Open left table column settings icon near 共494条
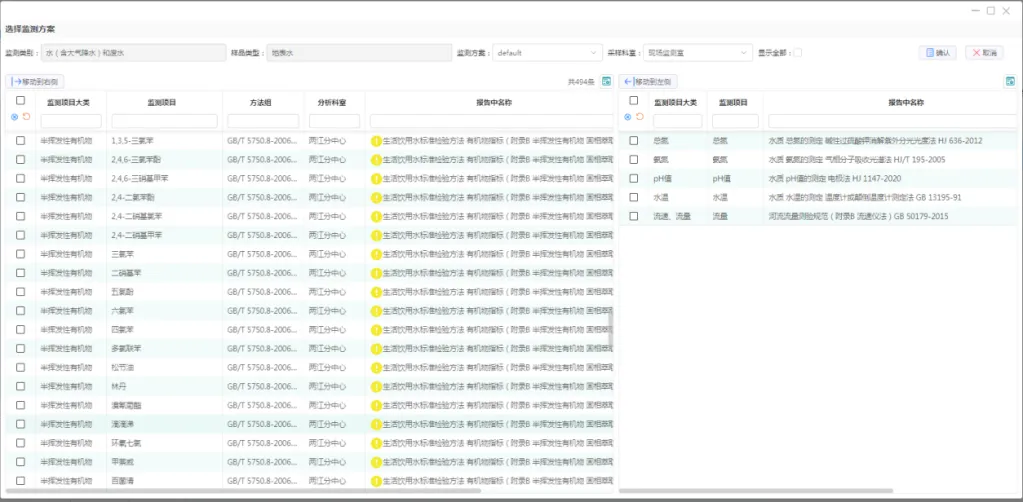This screenshot has height=502, width=1023. pyautogui.click(x=606, y=81)
